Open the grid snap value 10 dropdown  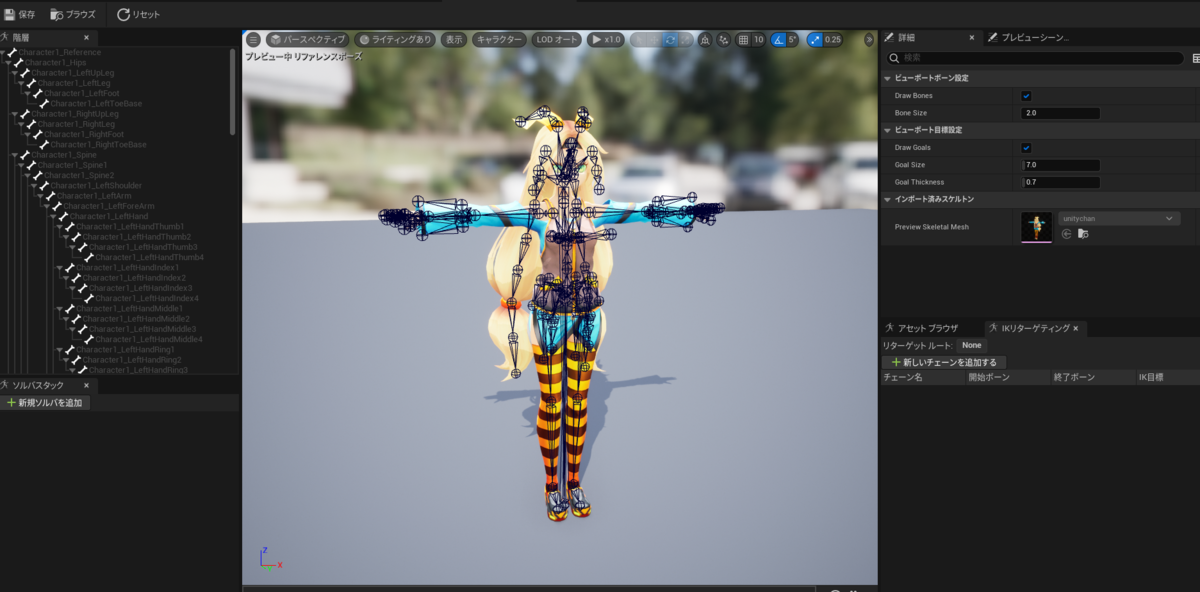point(758,40)
